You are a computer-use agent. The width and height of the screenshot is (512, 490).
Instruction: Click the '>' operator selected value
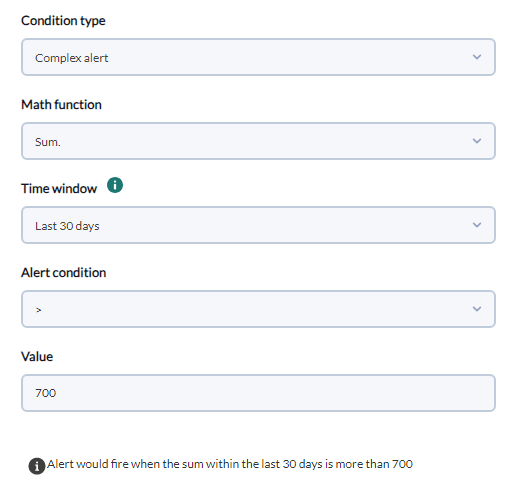point(39,310)
